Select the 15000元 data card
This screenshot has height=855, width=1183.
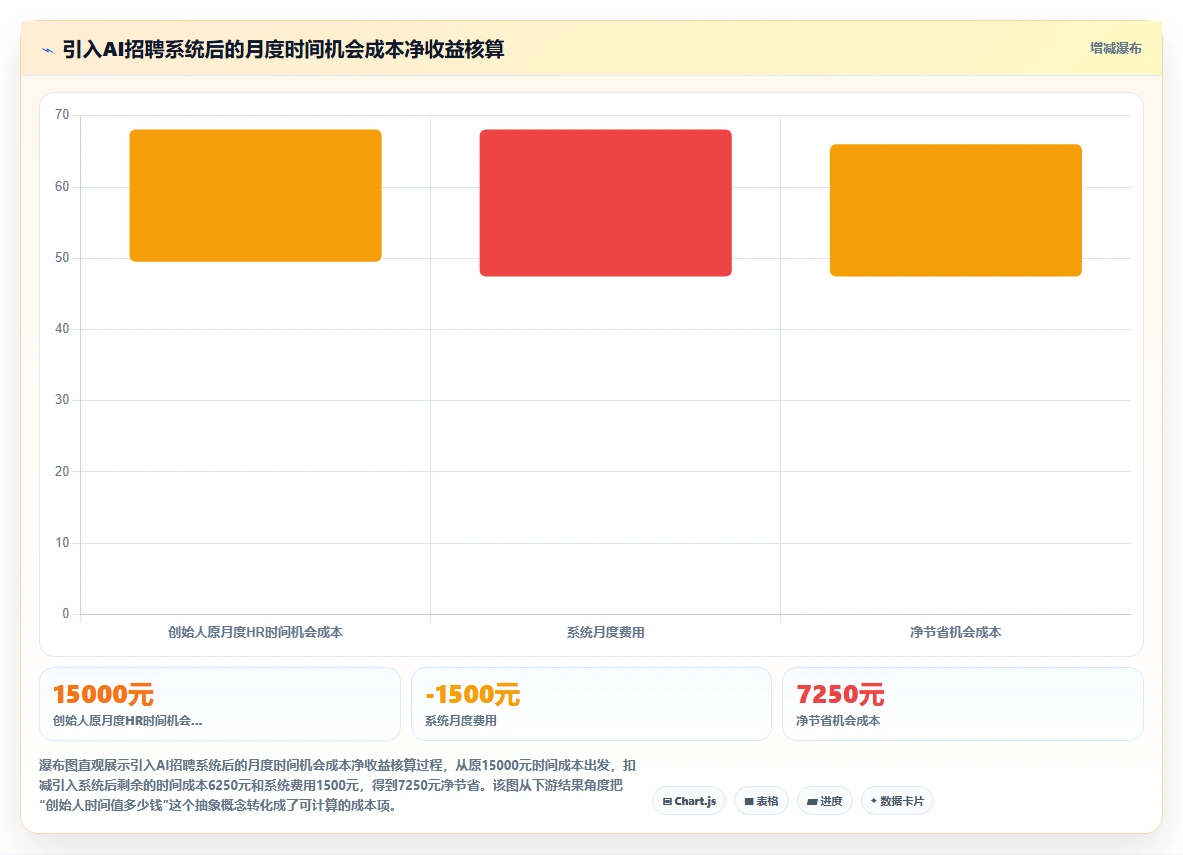(220, 703)
